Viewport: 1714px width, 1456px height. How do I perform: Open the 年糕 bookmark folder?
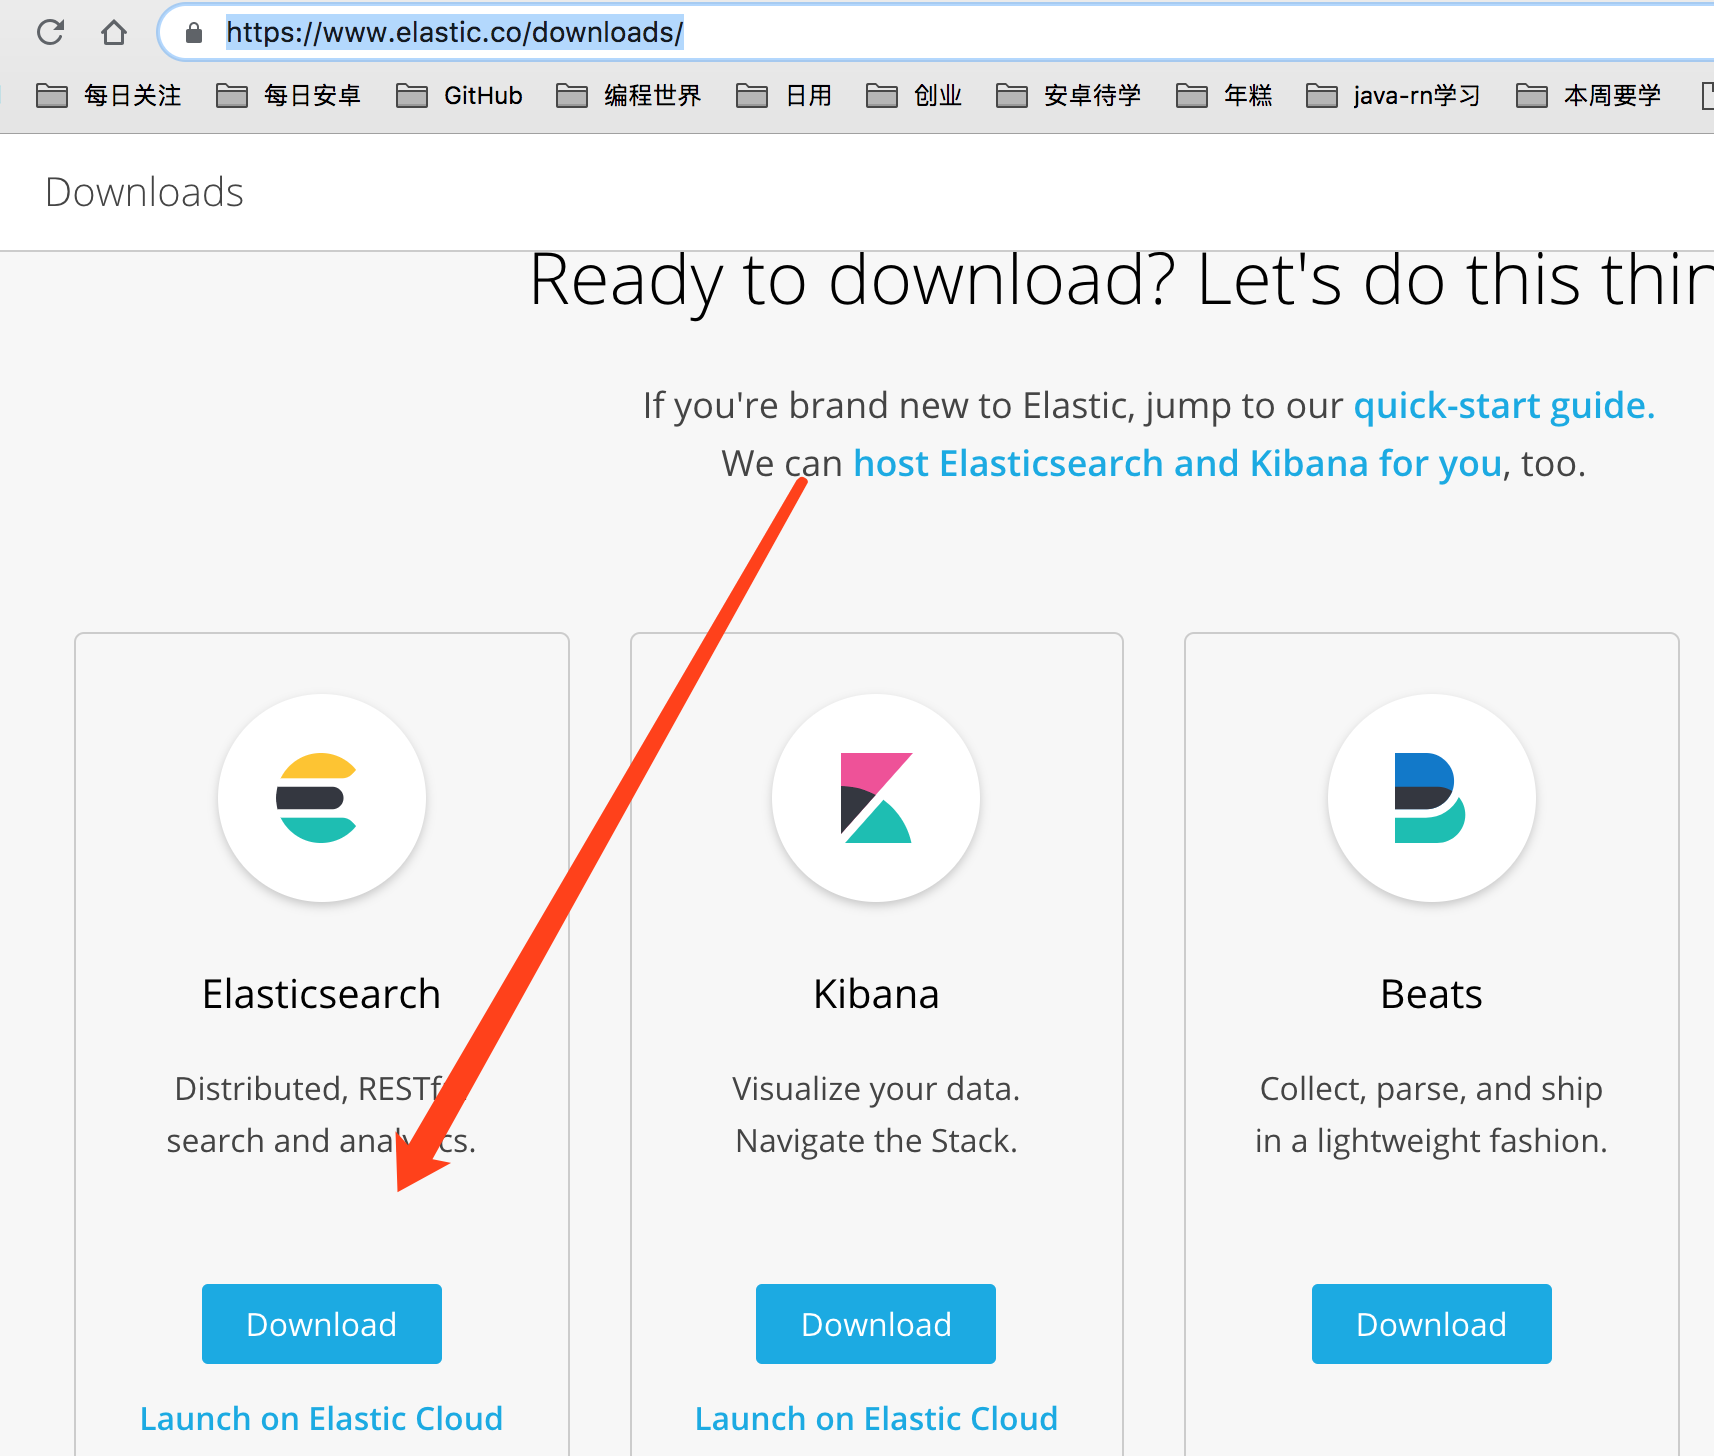tap(1224, 96)
